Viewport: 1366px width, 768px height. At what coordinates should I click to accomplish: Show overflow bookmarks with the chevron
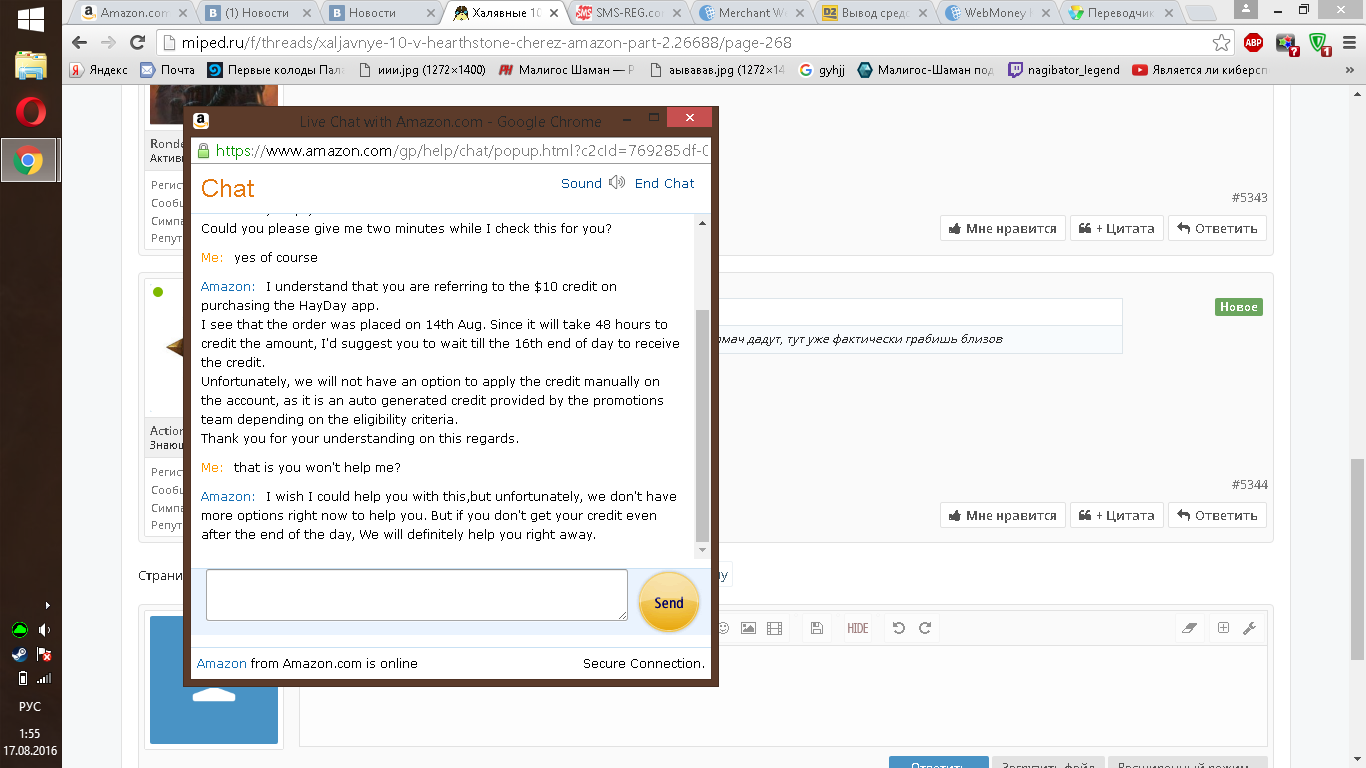click(x=1352, y=70)
